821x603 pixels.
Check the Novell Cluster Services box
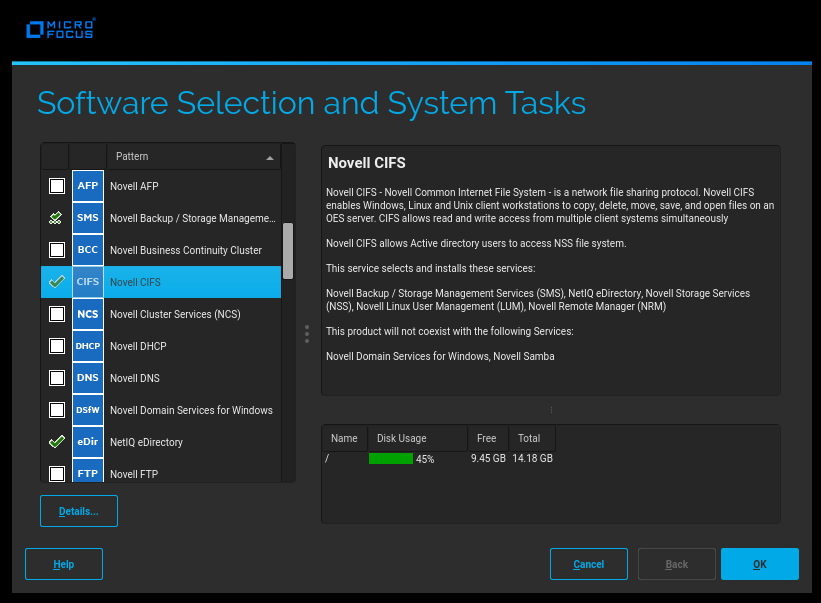[x=57, y=314]
